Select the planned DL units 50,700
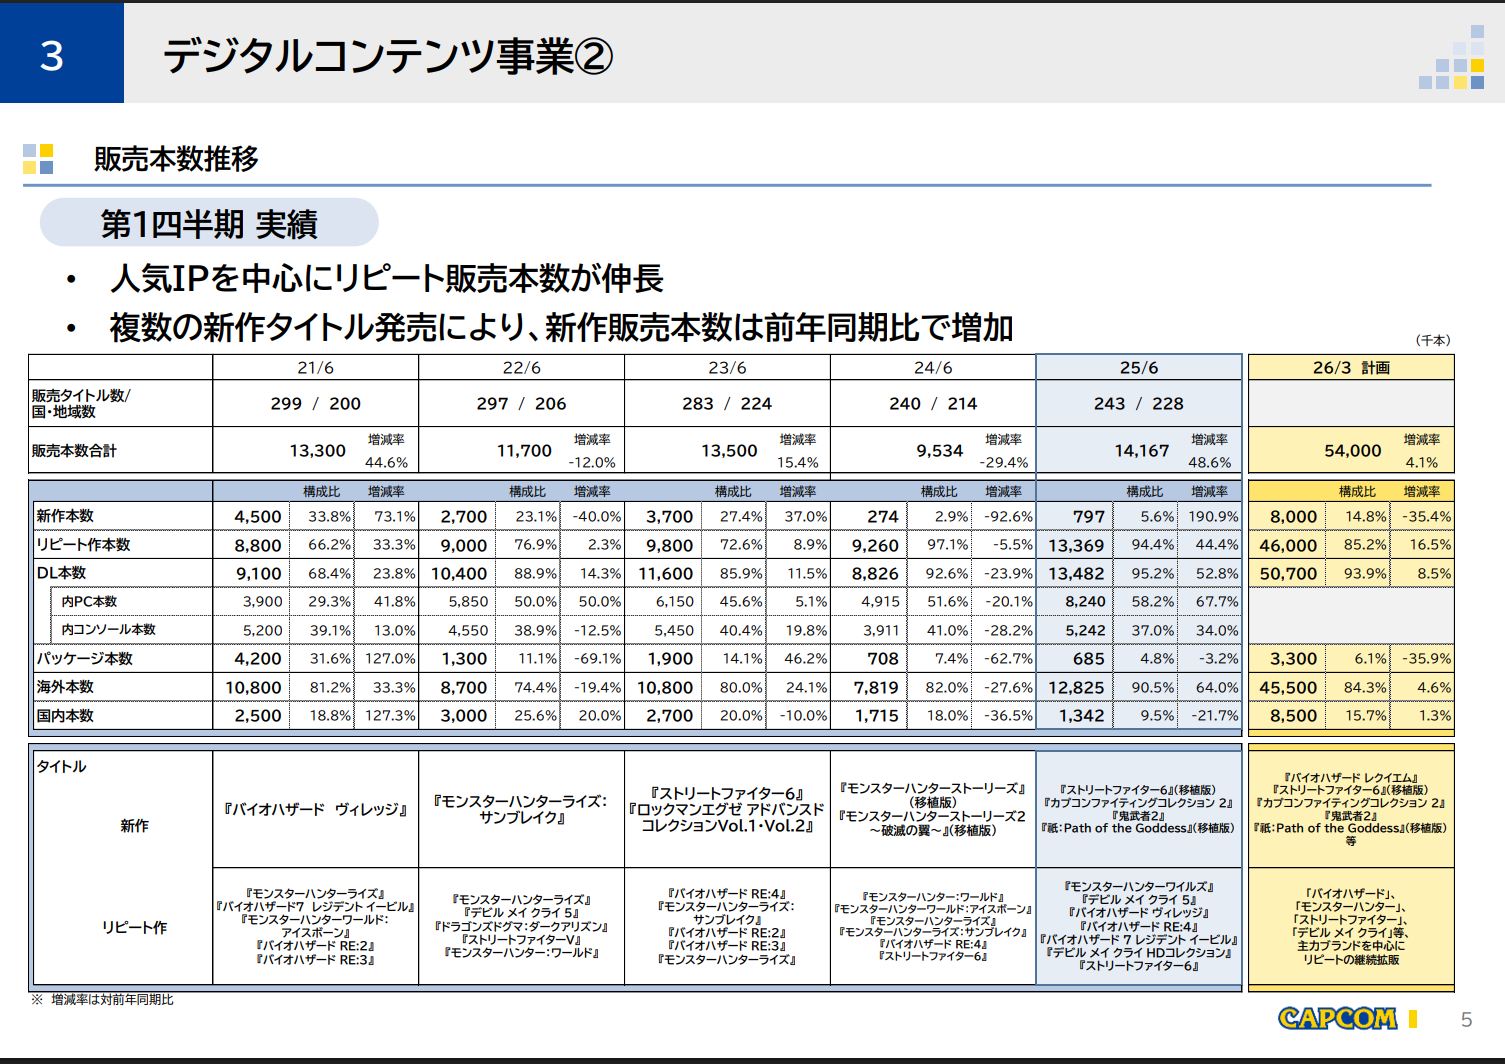Viewport: 1505px width, 1064px height. 1288,574
